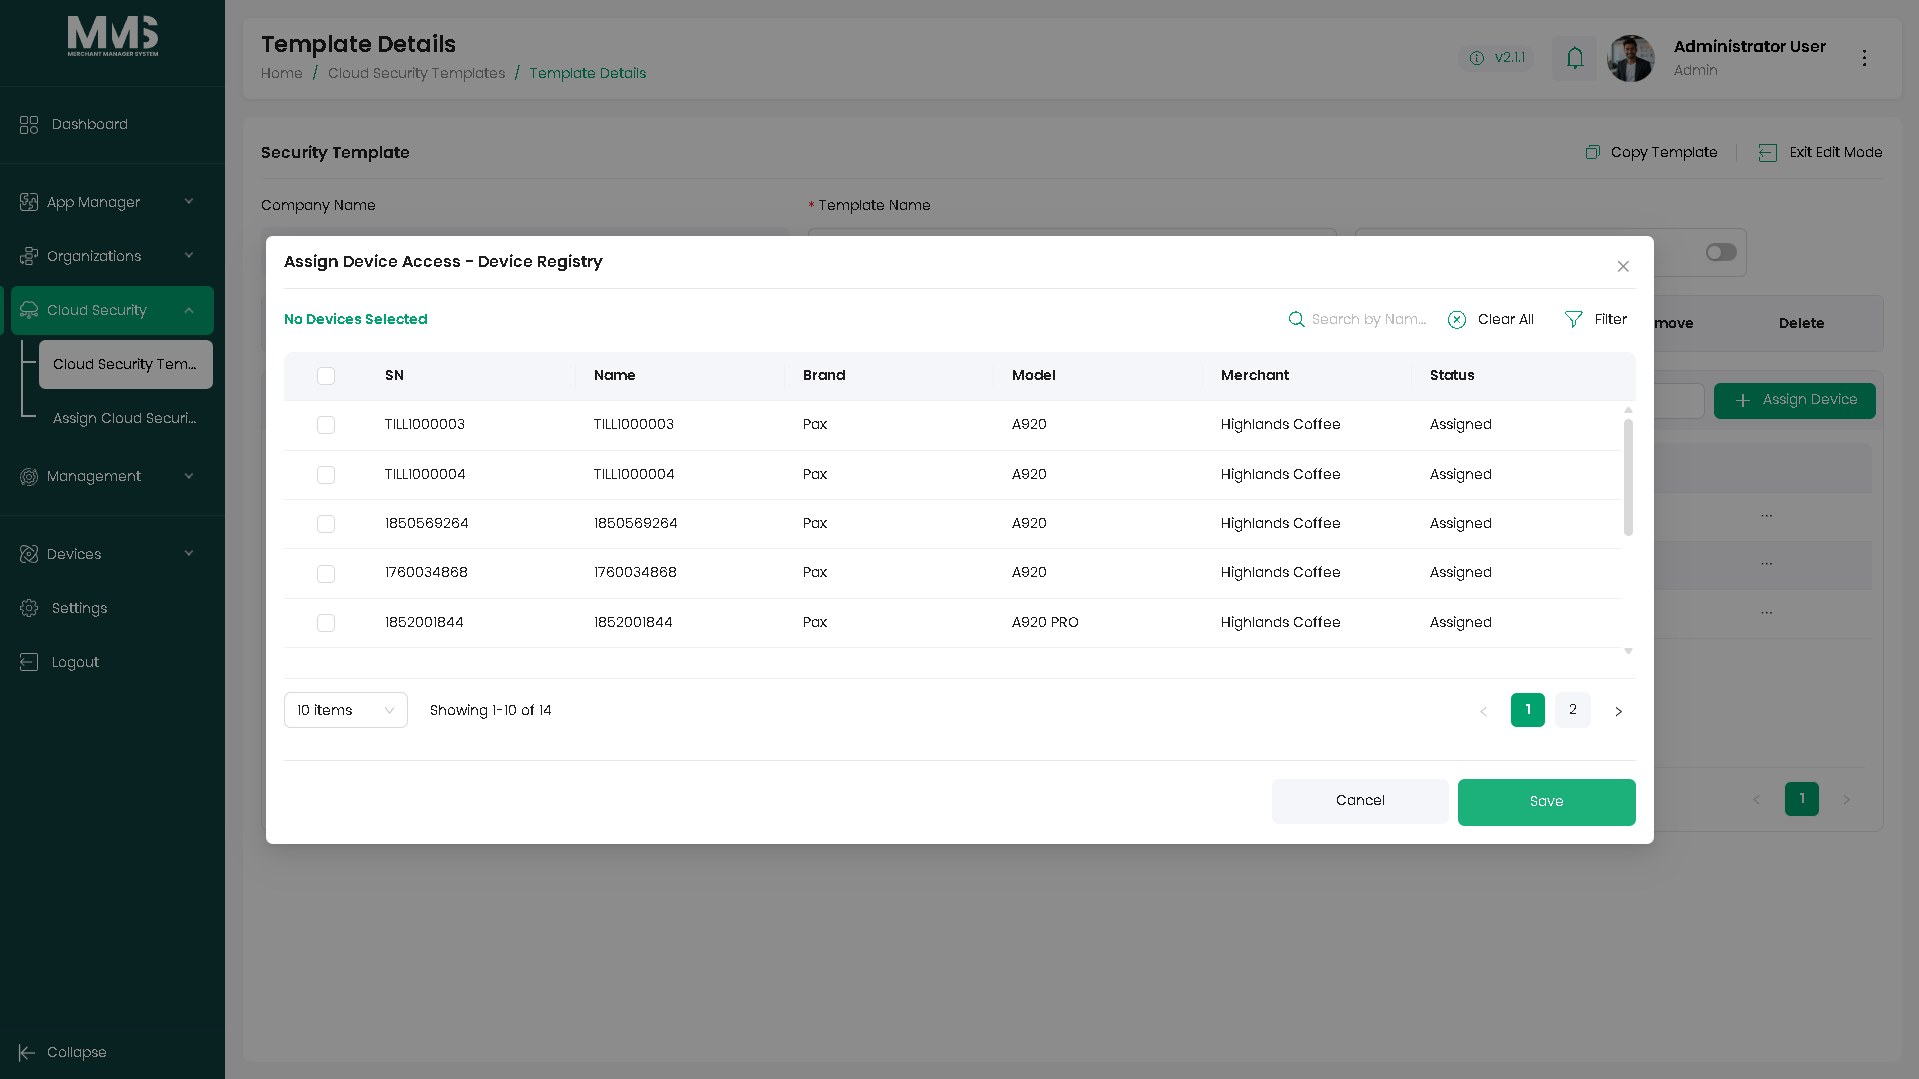Select checkbox for device 1850569264
This screenshot has width=1919, height=1079.
click(326, 524)
